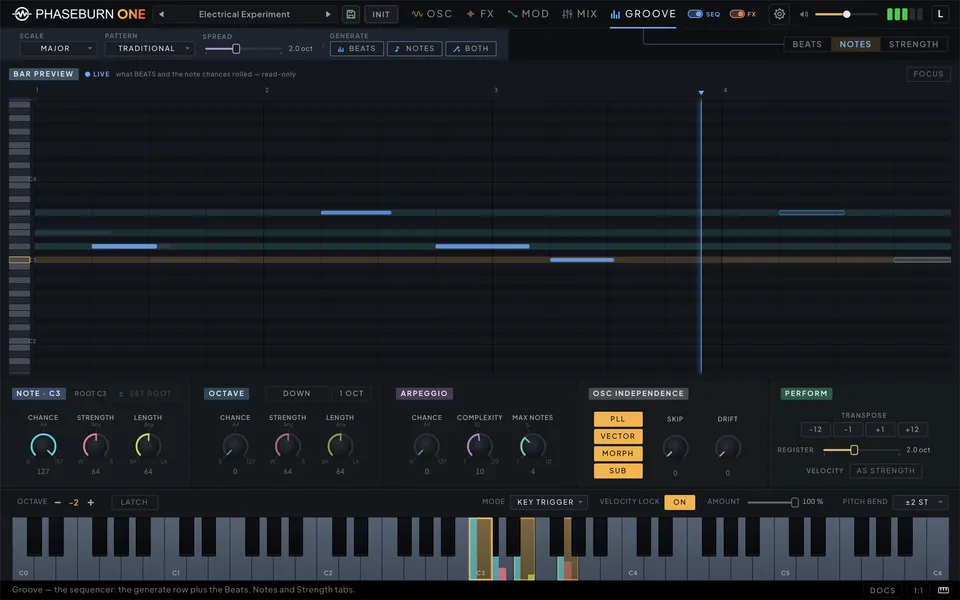The width and height of the screenshot is (960, 600).
Task: Go to previous preset arrow
Action: [x=162, y=14]
